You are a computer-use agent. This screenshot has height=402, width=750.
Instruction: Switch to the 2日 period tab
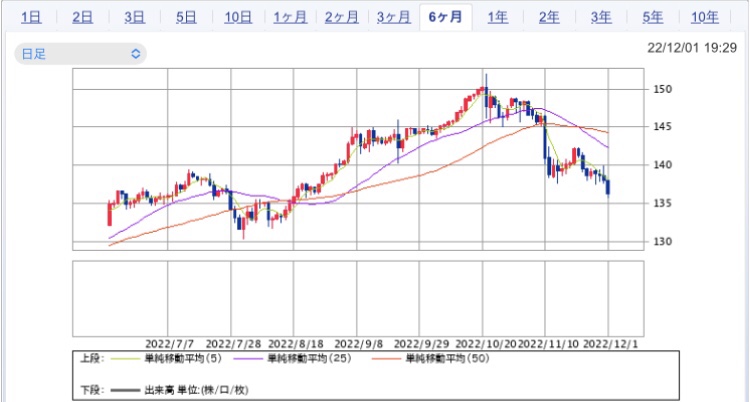click(83, 18)
